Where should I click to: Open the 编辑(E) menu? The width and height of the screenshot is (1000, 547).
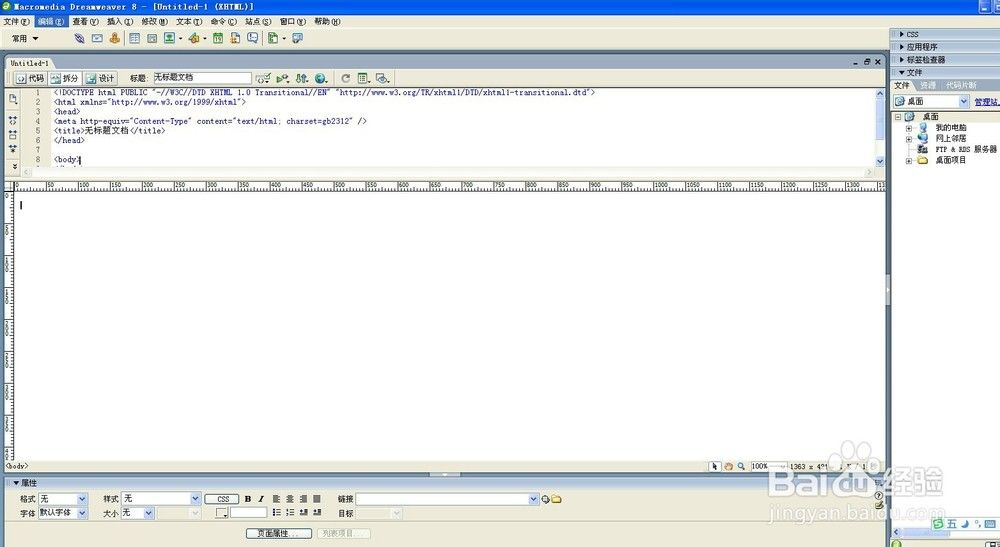(50, 22)
